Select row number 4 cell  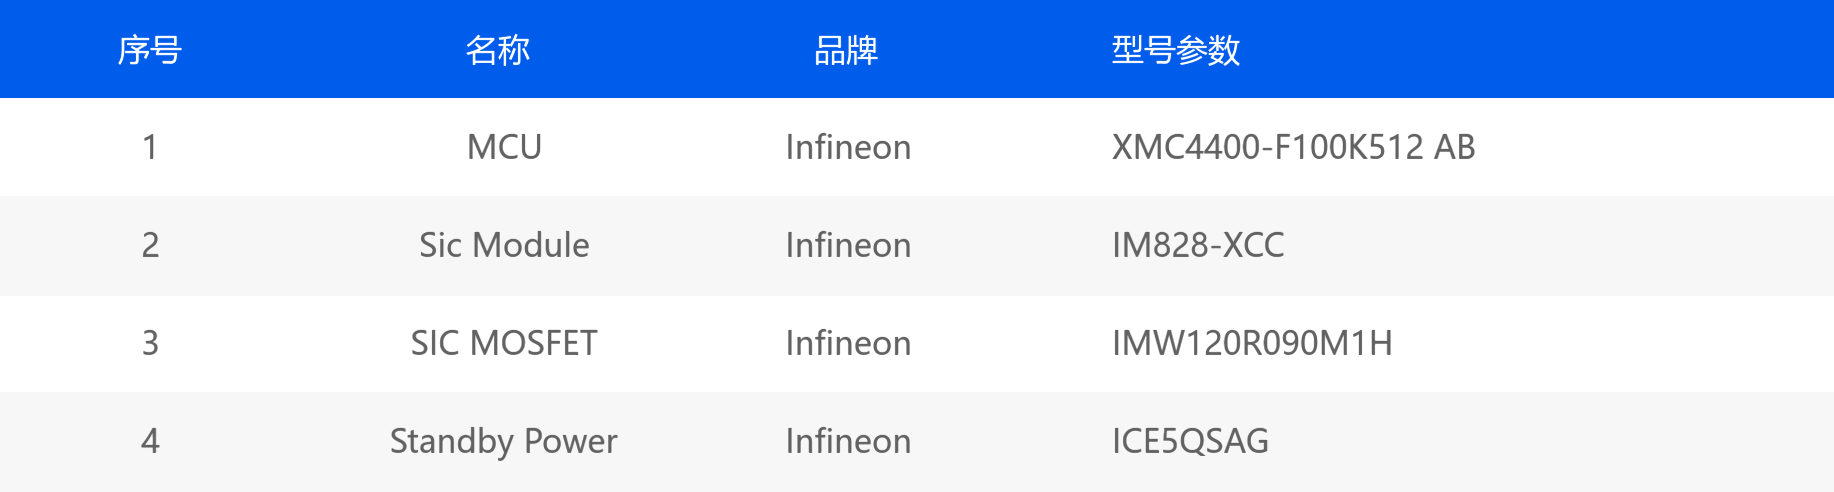[x=150, y=441]
